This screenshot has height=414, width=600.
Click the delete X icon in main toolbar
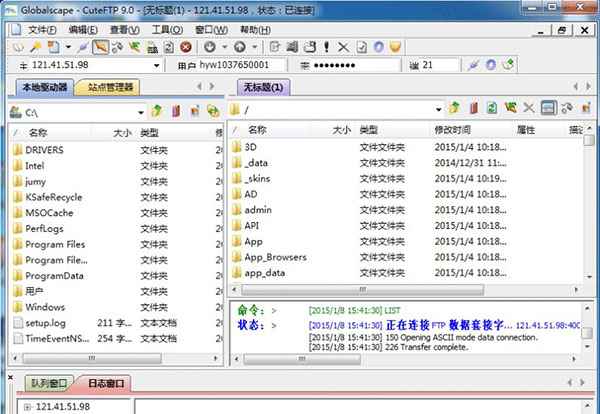343,47
